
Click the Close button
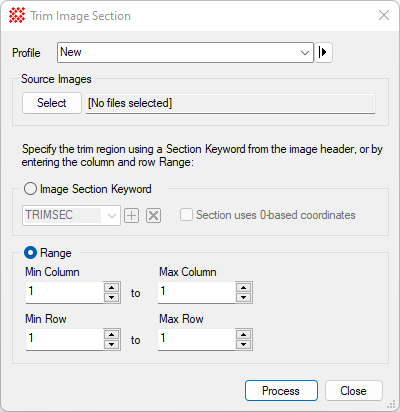(x=354, y=391)
